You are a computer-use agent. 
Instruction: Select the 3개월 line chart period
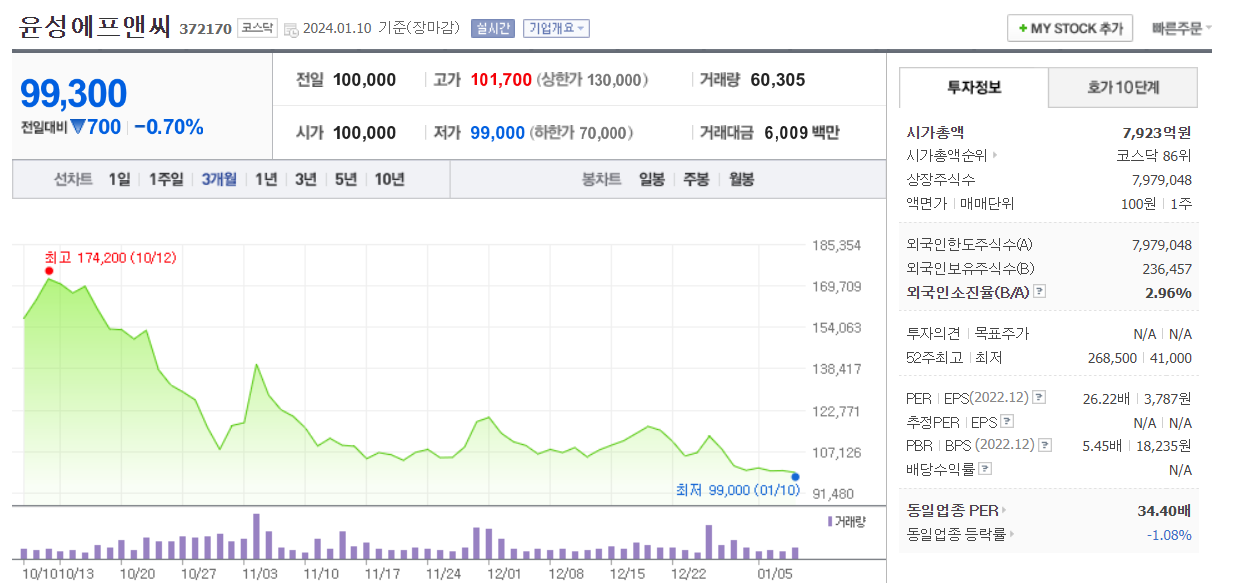tap(219, 179)
